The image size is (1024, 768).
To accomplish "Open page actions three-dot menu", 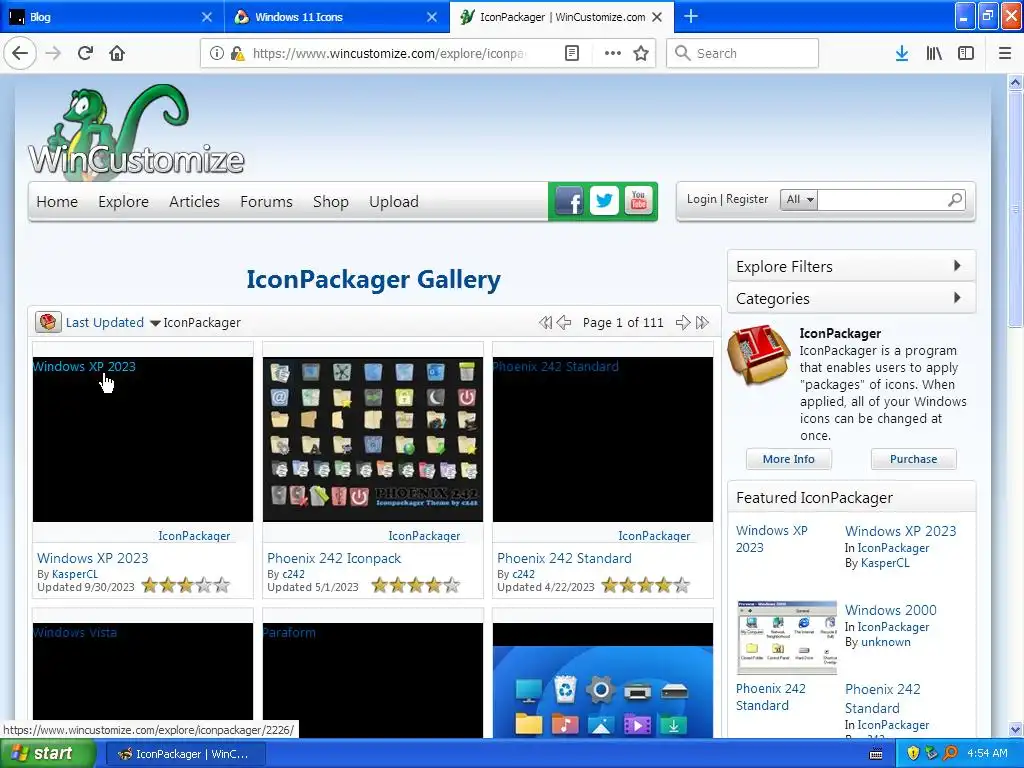I will (x=613, y=54).
